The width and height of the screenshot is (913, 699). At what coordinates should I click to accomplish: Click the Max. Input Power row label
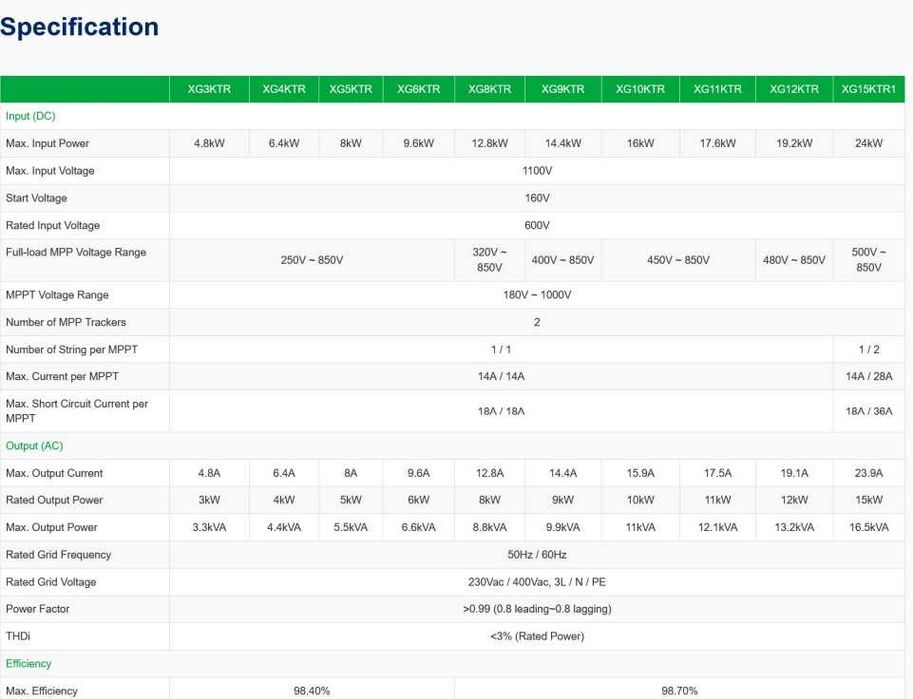pyautogui.click(x=47, y=143)
